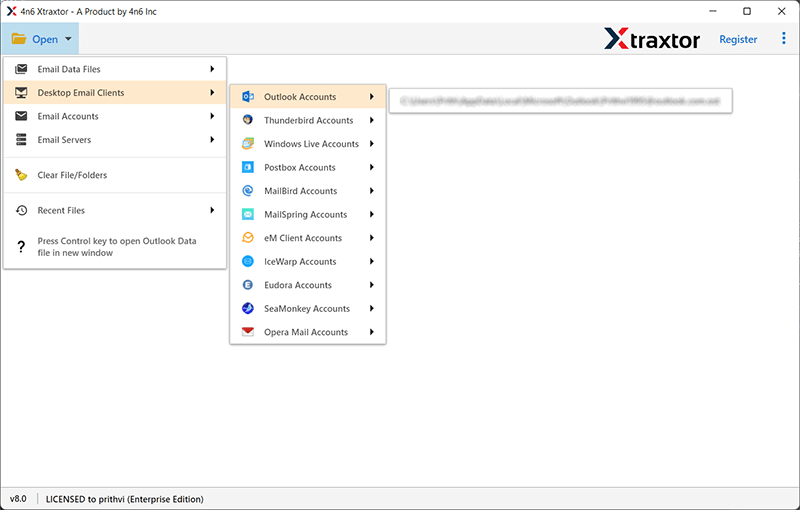Click the SeaMonkey Accounts icon
The image size is (800, 510).
point(247,309)
